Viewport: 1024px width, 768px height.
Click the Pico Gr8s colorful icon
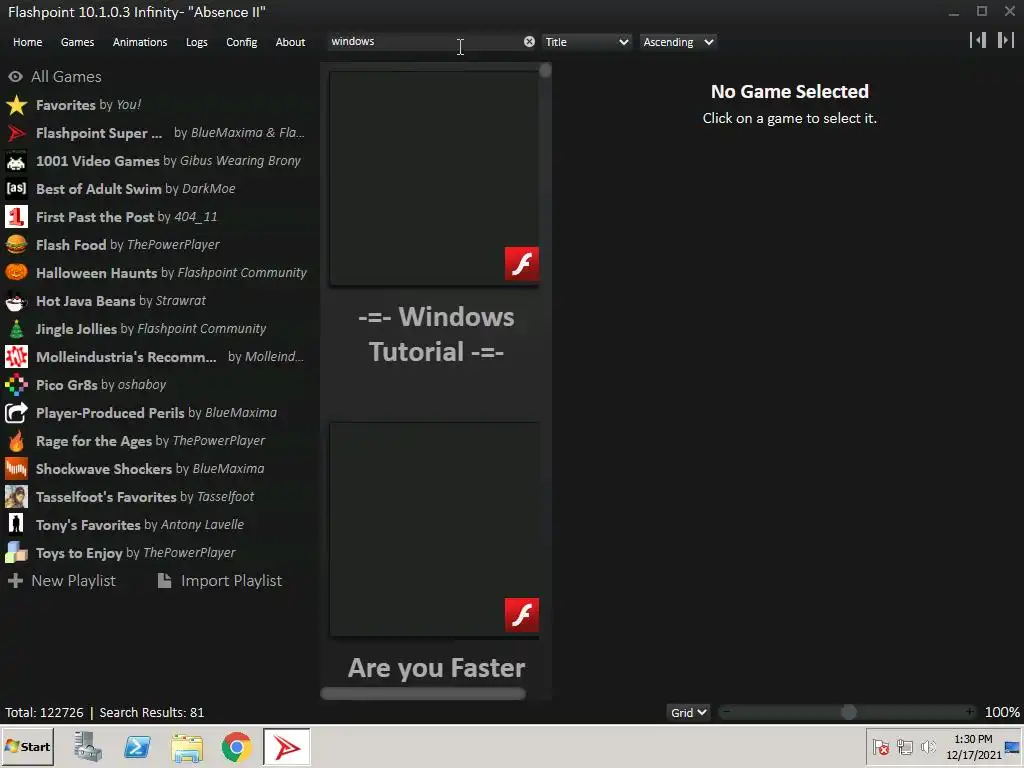click(16, 385)
